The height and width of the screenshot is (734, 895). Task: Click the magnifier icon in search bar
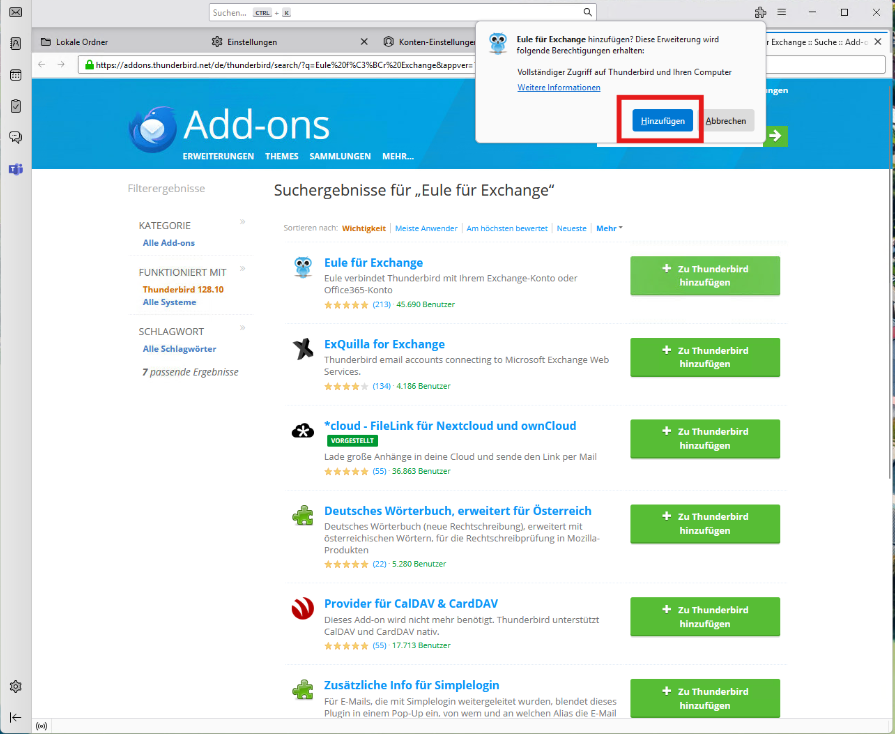[x=587, y=12]
